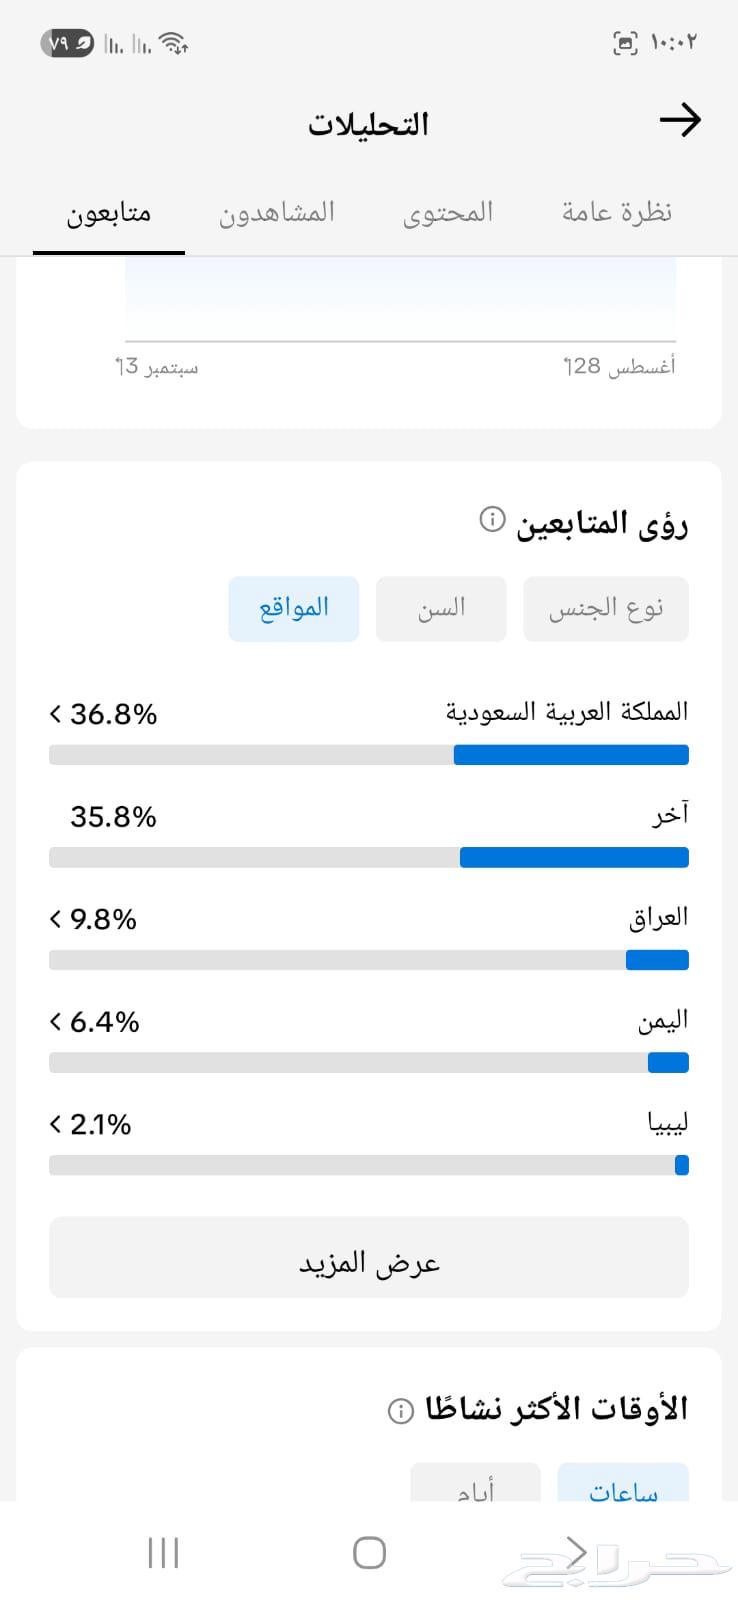Tap عرض المزيد to show more locations

368,1258
